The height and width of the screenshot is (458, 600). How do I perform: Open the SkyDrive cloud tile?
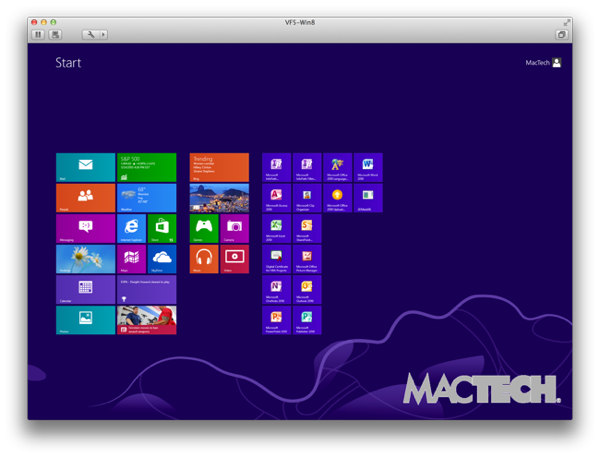point(161,260)
